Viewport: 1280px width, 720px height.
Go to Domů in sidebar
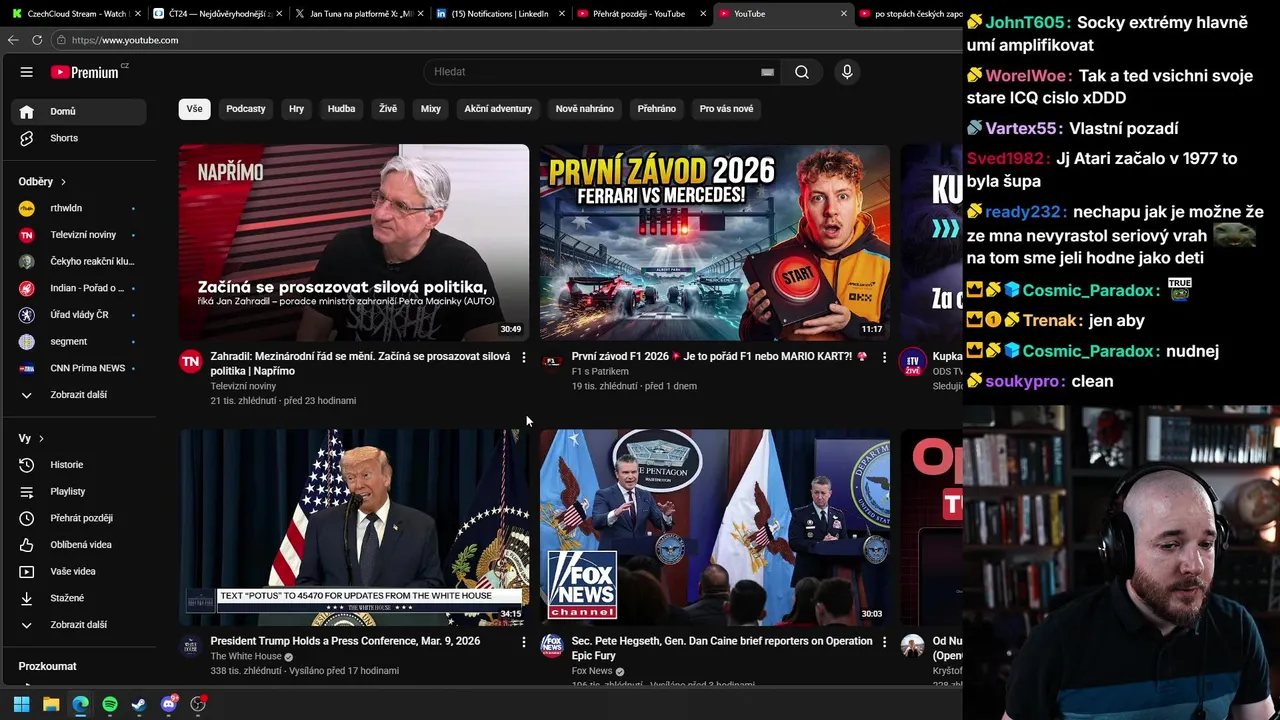[x=79, y=111]
